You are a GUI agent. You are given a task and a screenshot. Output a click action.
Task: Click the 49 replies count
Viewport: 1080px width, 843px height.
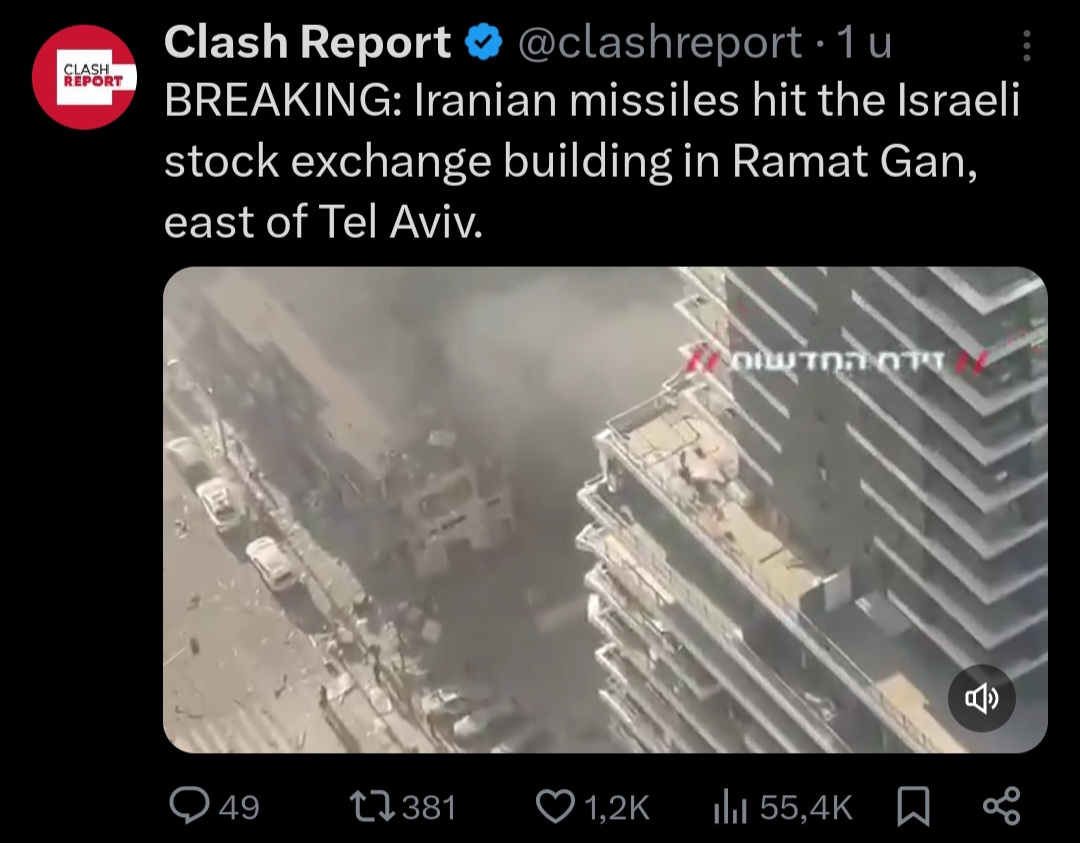(239, 807)
